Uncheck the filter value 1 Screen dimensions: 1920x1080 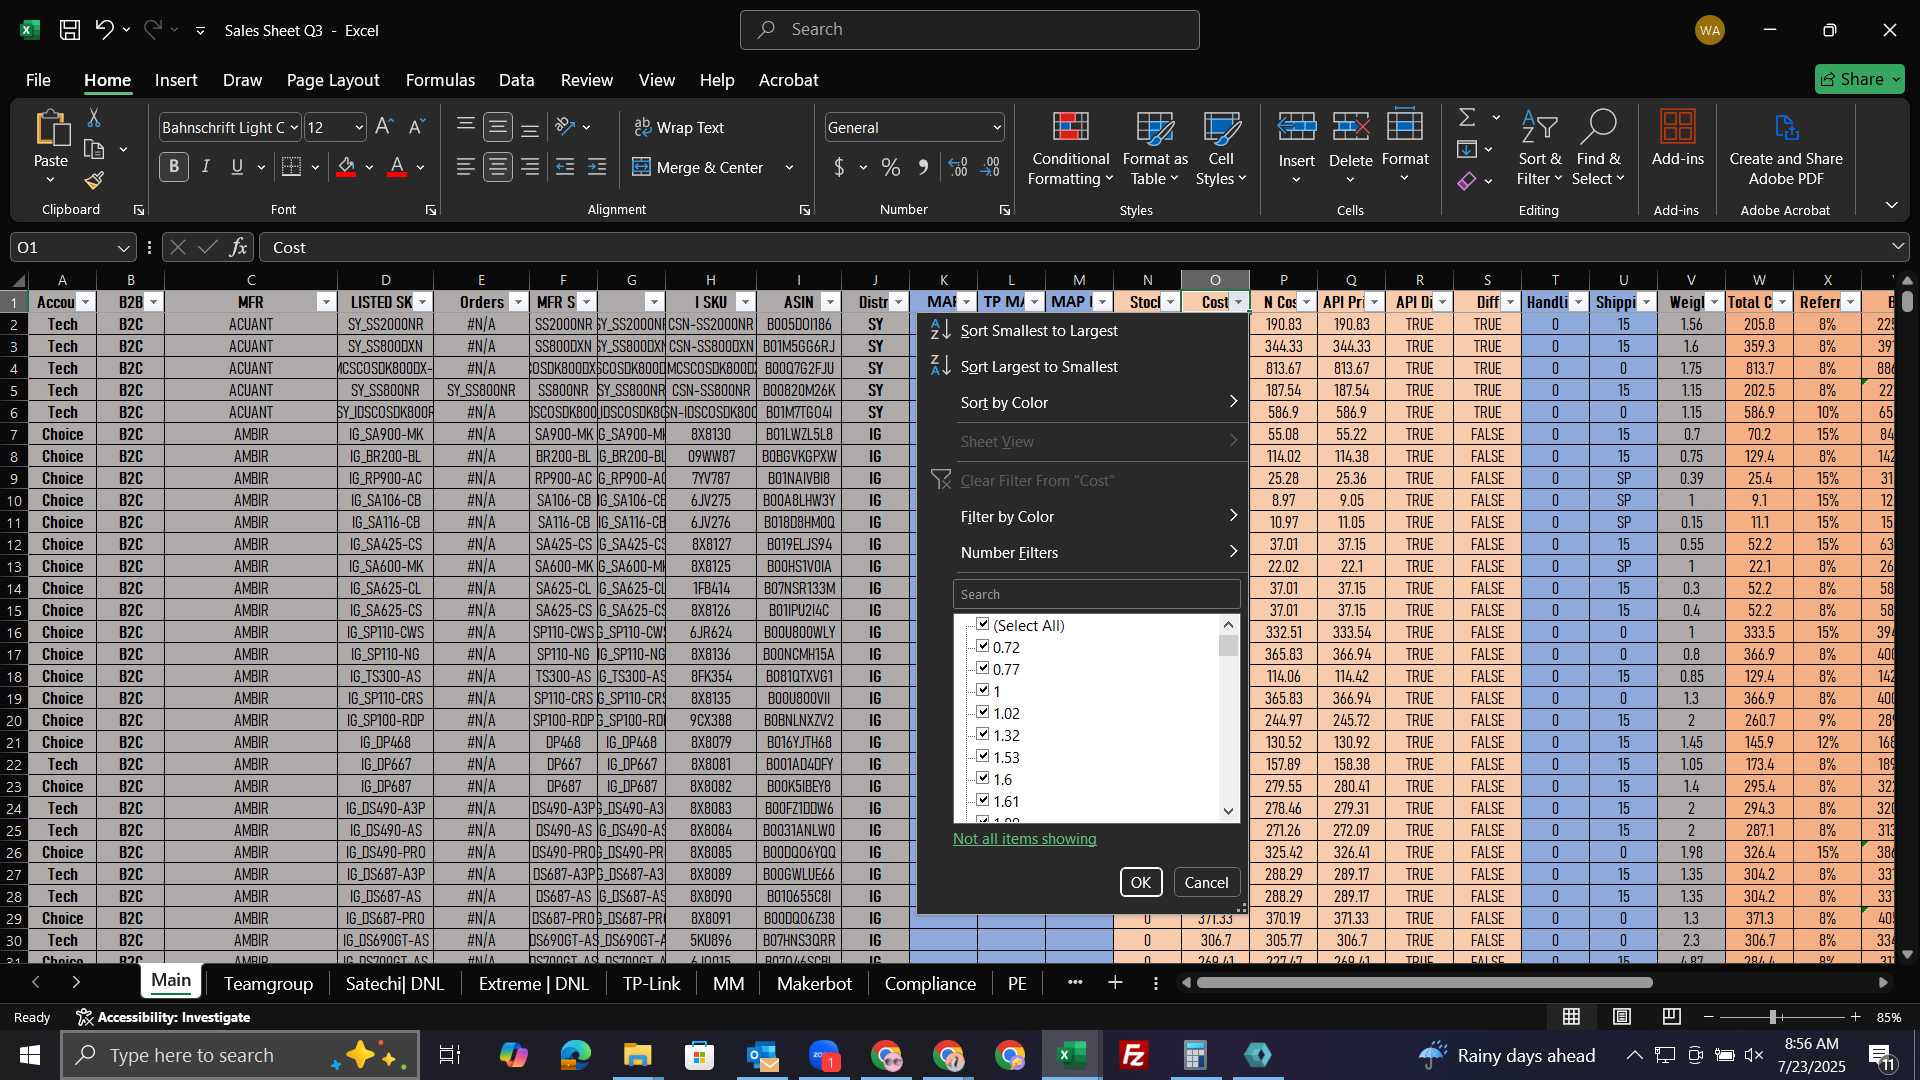coord(983,690)
